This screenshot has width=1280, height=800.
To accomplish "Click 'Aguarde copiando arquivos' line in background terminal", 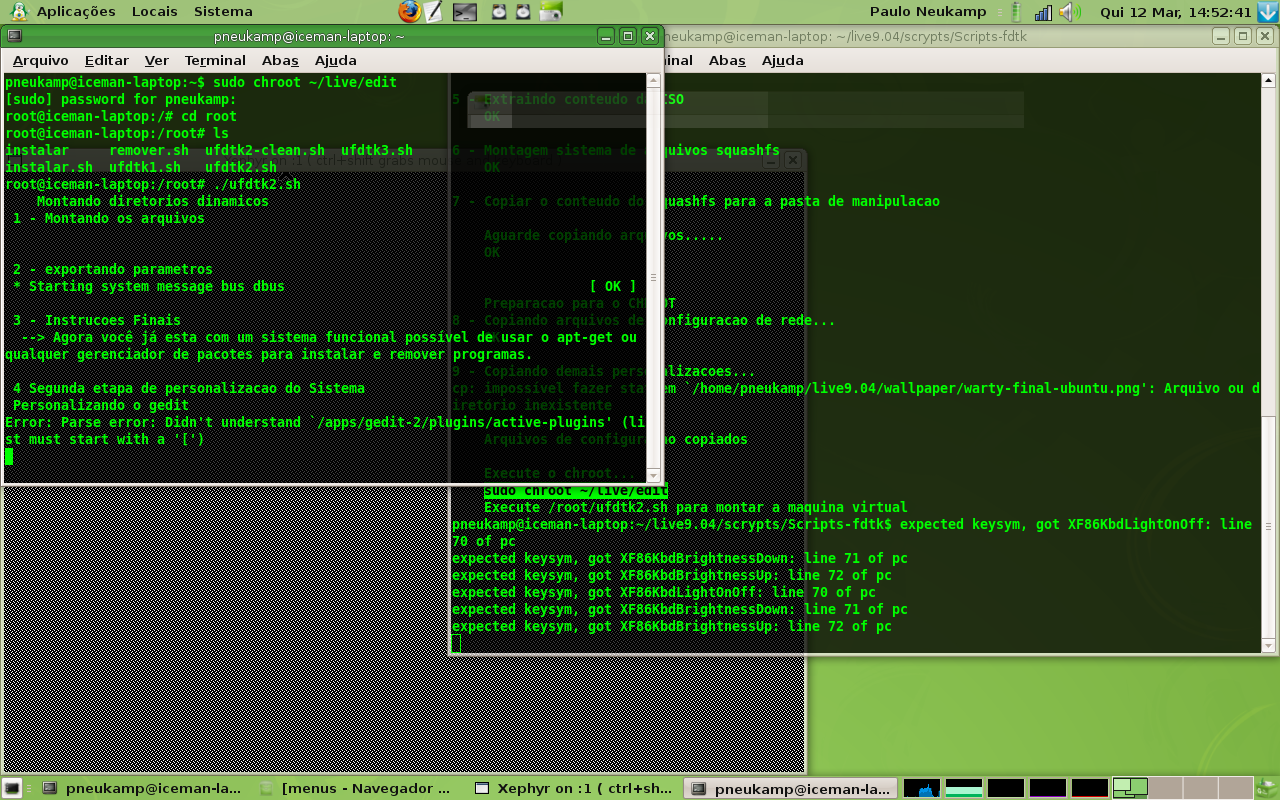I will click(x=604, y=235).
